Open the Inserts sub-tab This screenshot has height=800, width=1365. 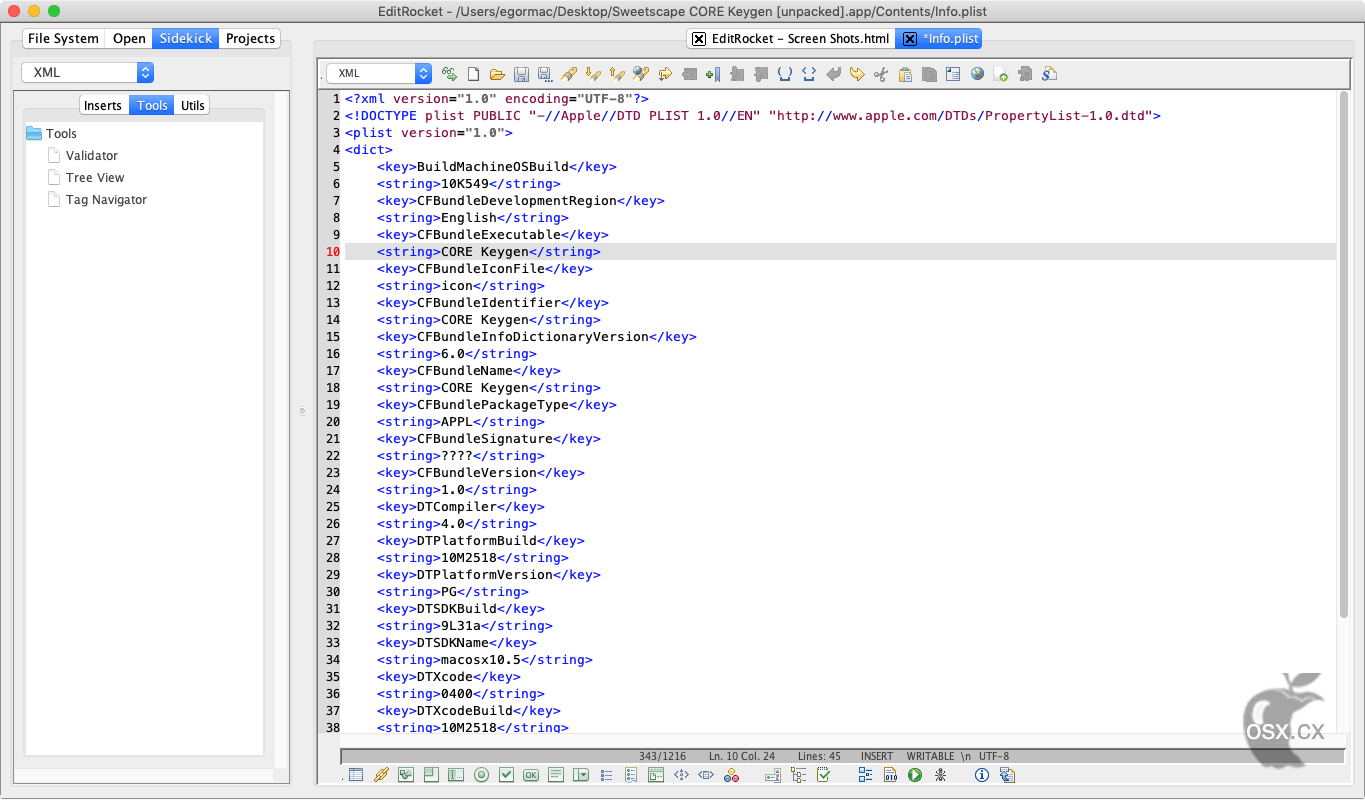tap(103, 105)
